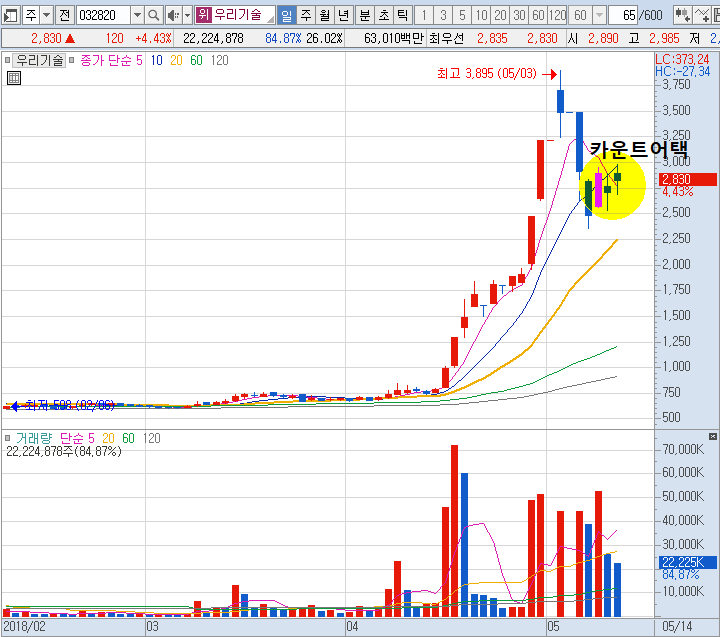
Task: Click the stock search magnifier icon
Action: tap(153, 15)
